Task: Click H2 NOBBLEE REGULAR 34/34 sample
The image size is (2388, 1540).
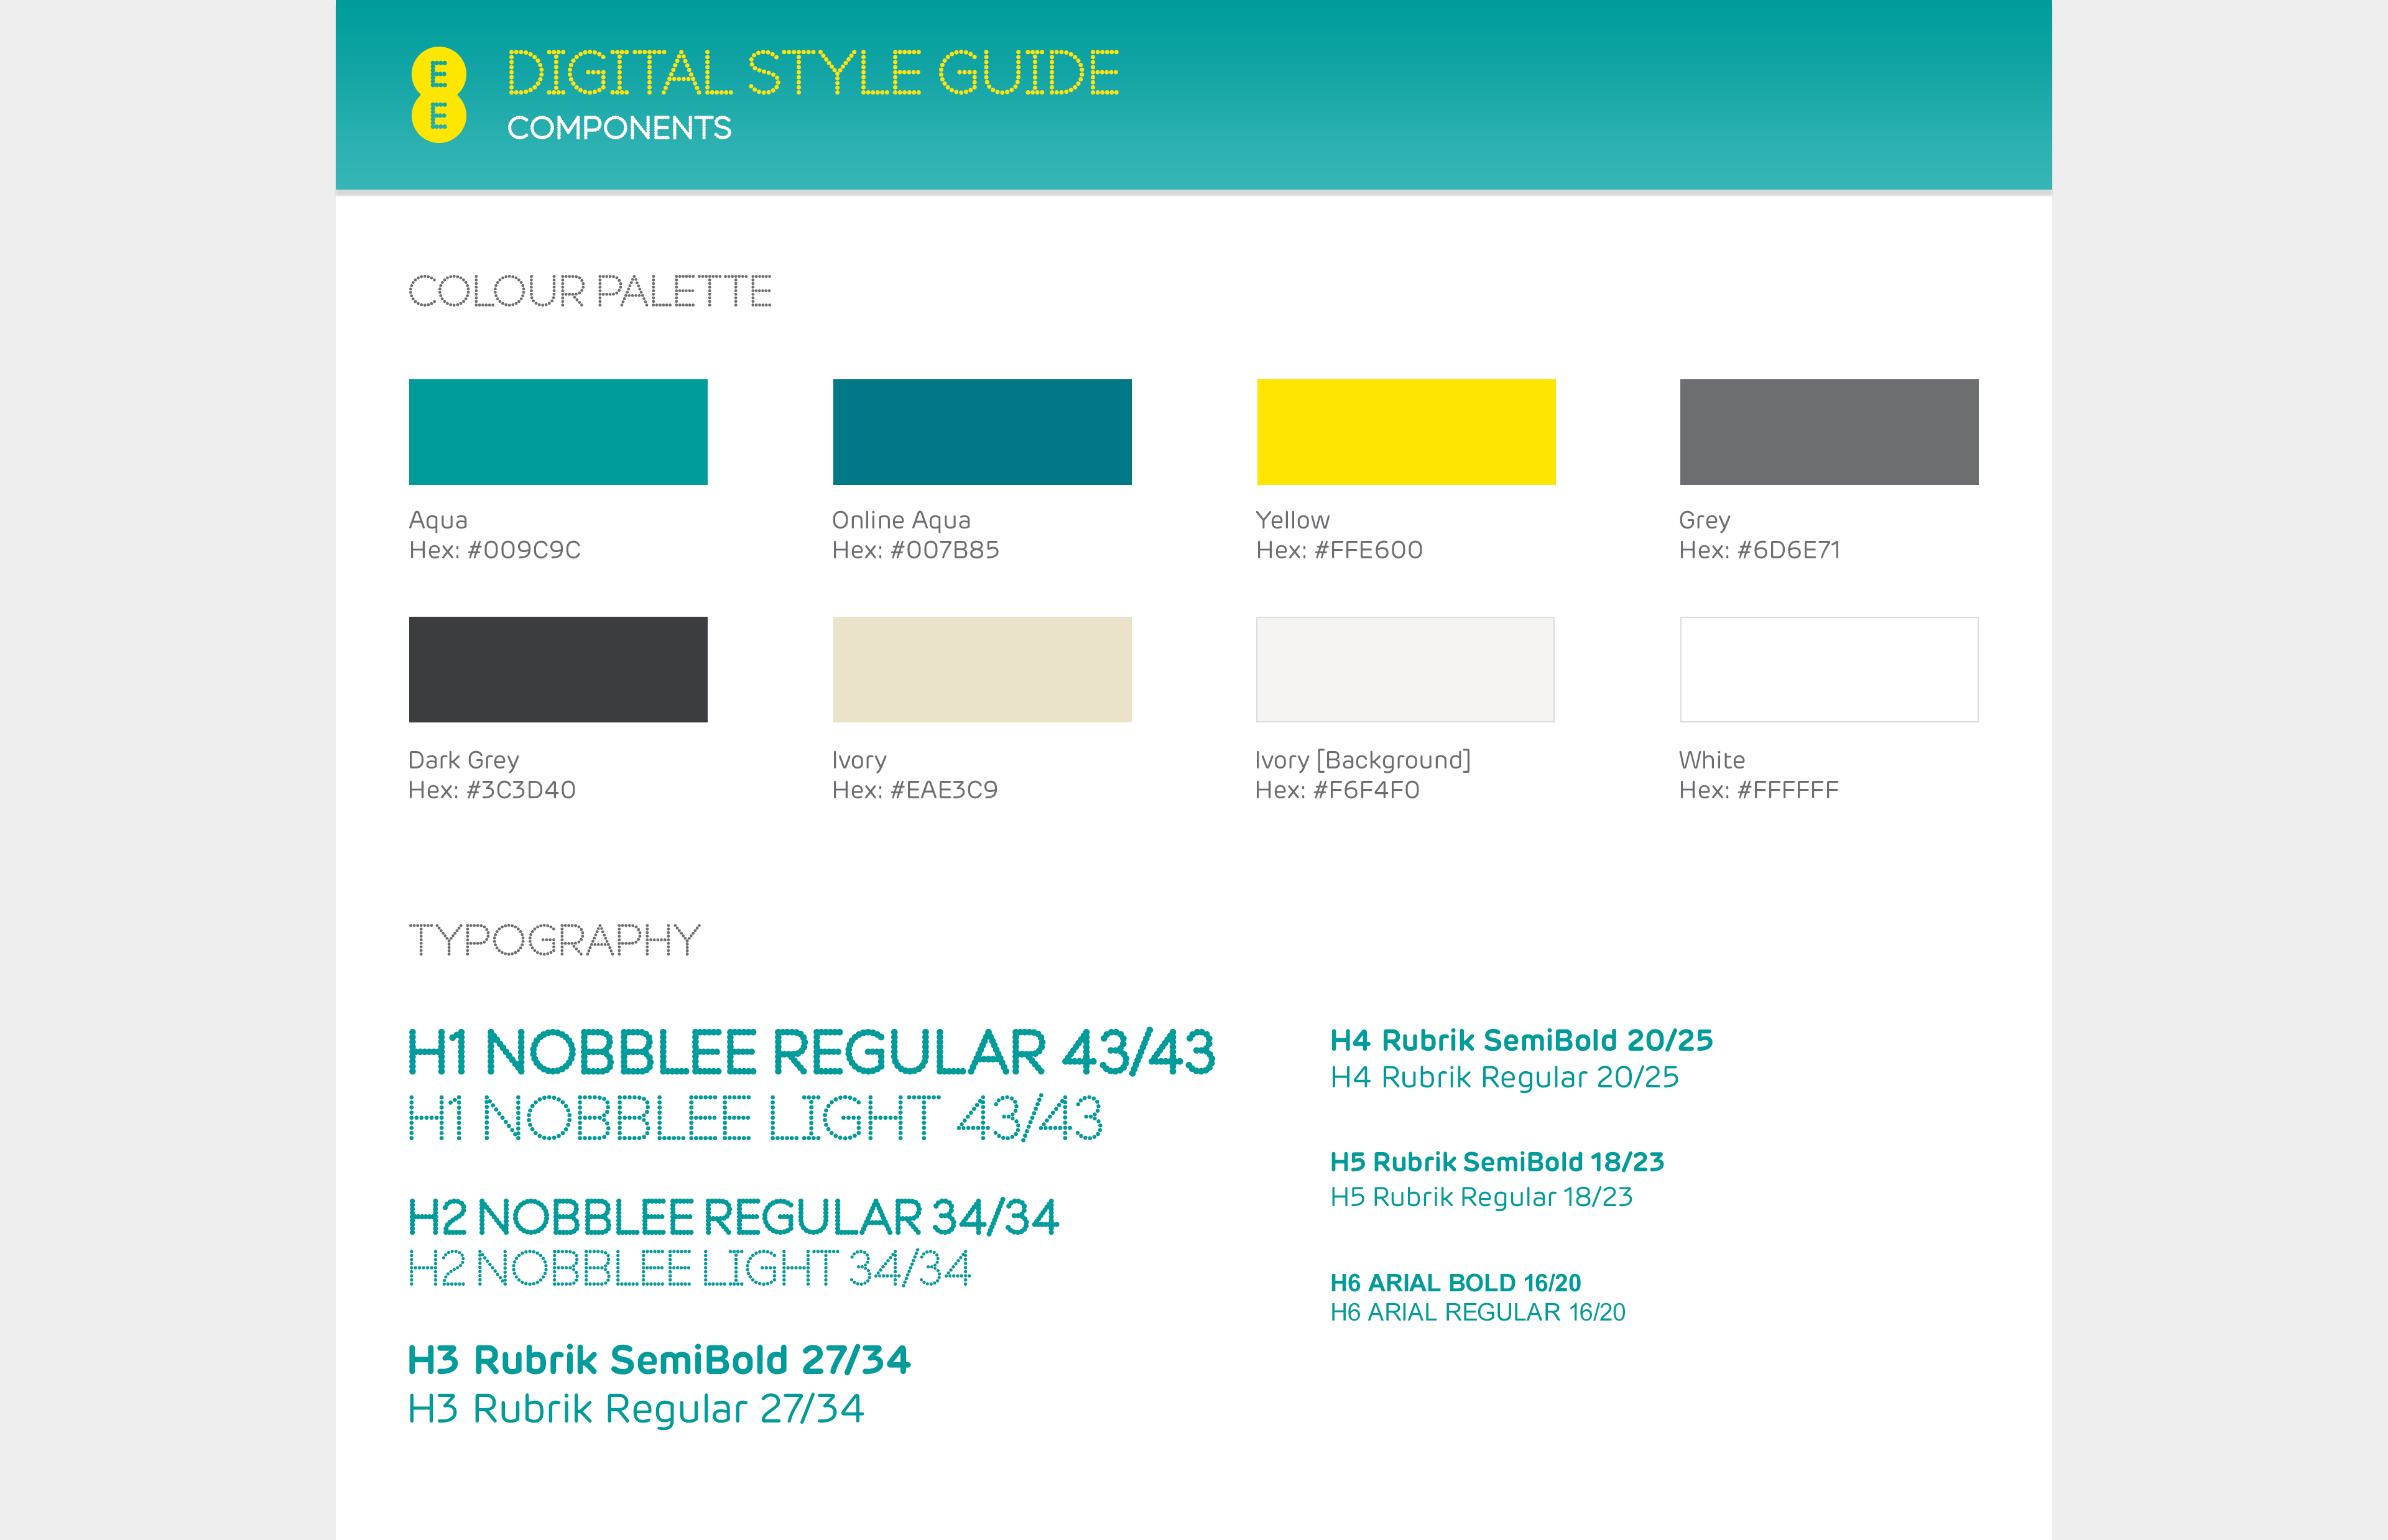Action: (x=733, y=1218)
